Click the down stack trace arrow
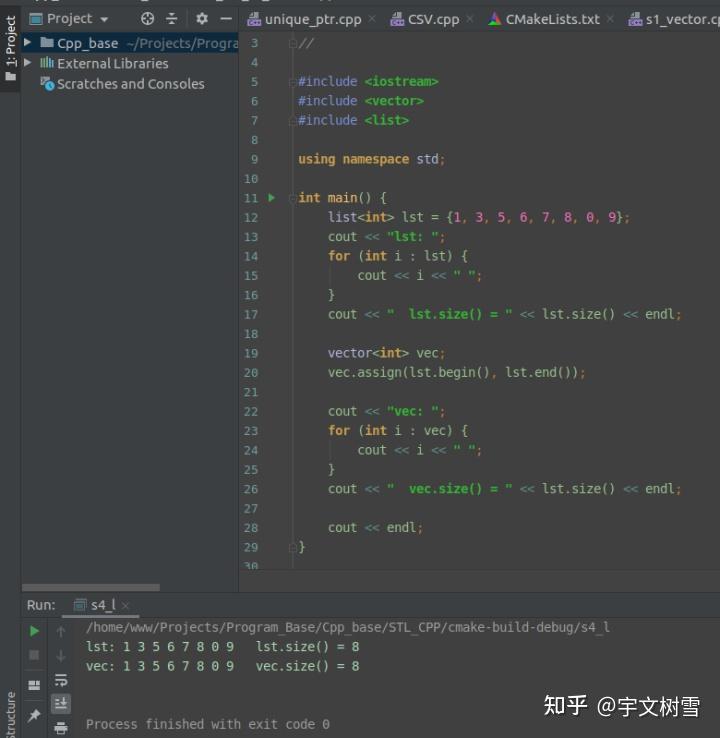This screenshot has height=738, width=720. [x=61, y=655]
